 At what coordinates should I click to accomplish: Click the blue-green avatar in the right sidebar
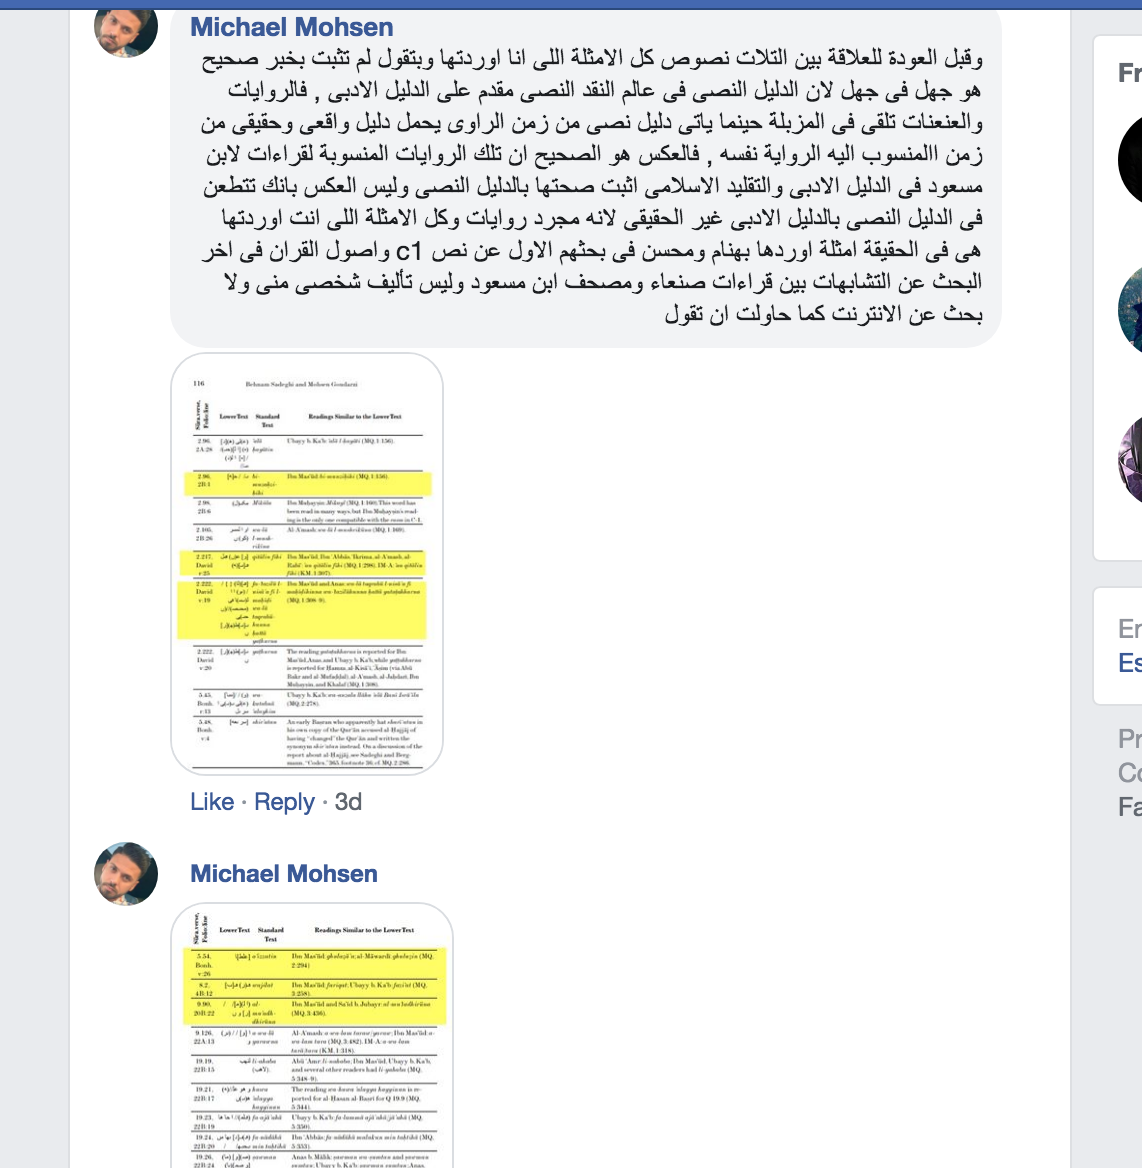pyautogui.click(x=1130, y=309)
